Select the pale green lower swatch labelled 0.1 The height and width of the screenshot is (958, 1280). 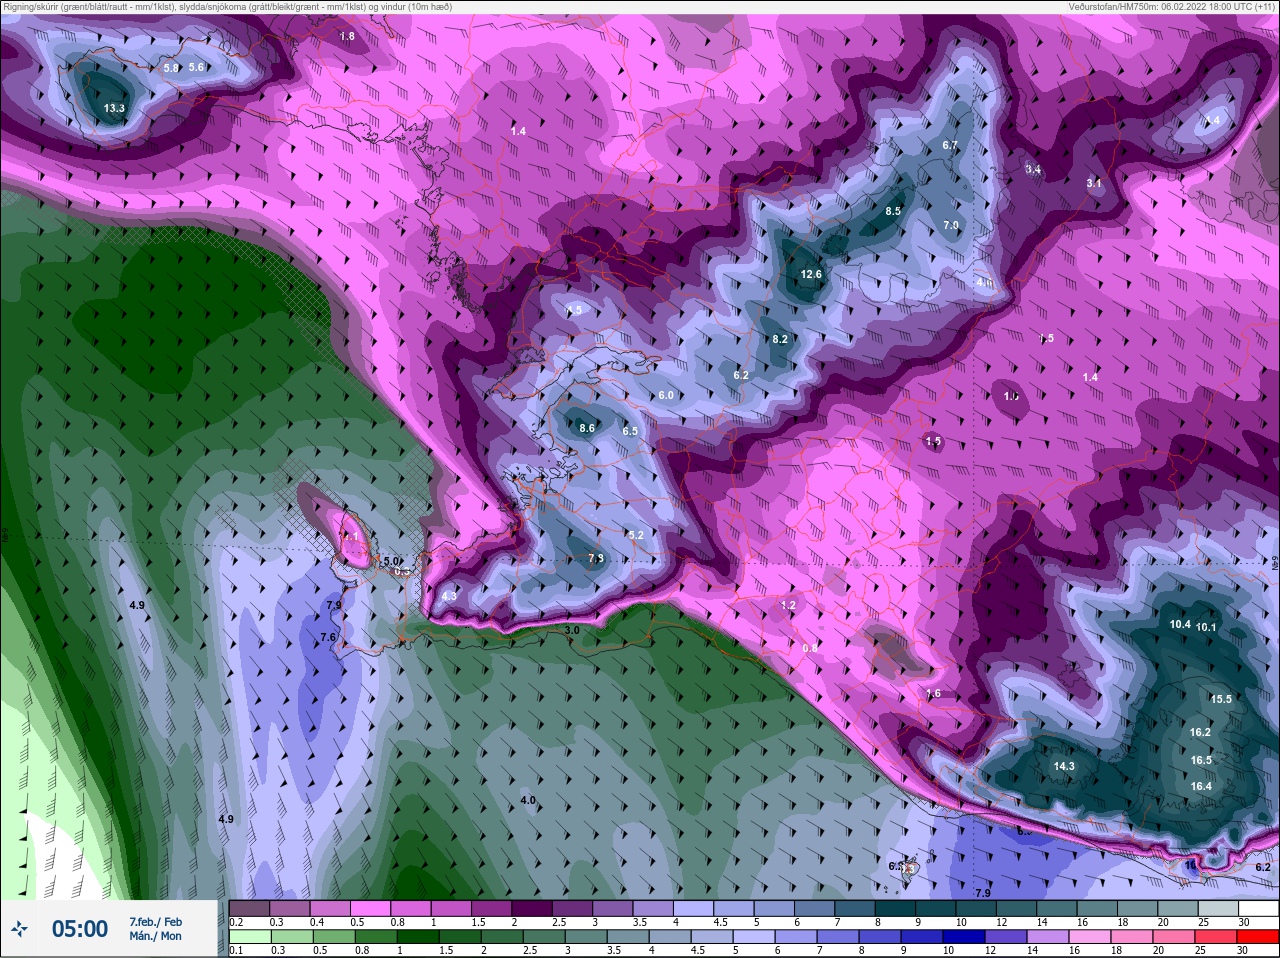click(249, 937)
